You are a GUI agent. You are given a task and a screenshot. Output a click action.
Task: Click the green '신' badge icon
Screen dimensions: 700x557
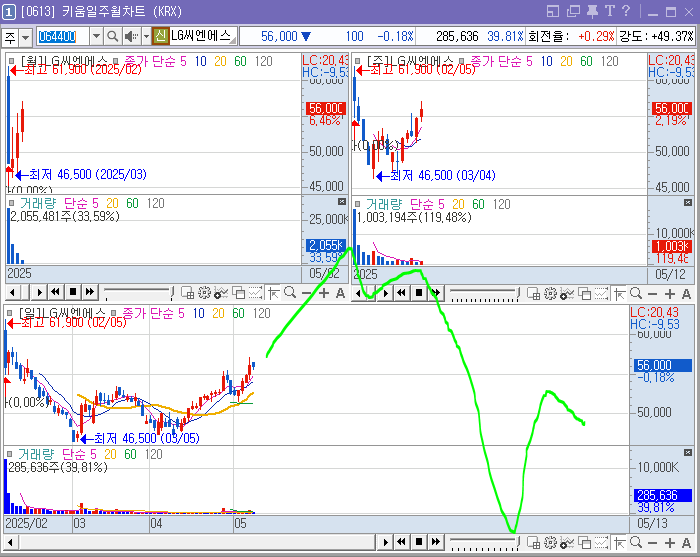[160, 36]
